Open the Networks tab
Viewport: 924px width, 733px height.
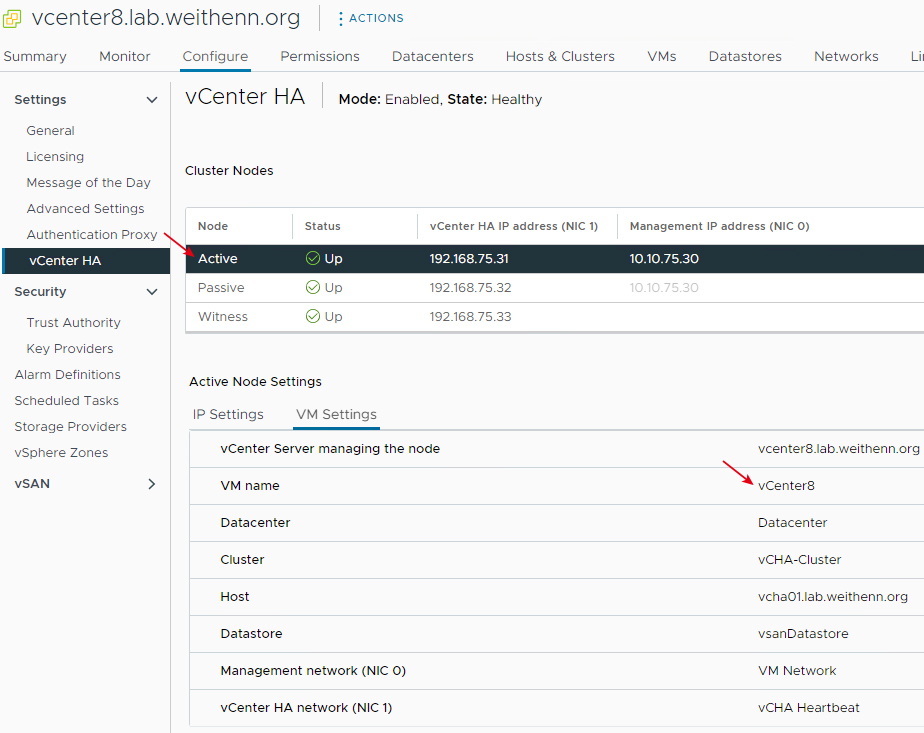846,57
